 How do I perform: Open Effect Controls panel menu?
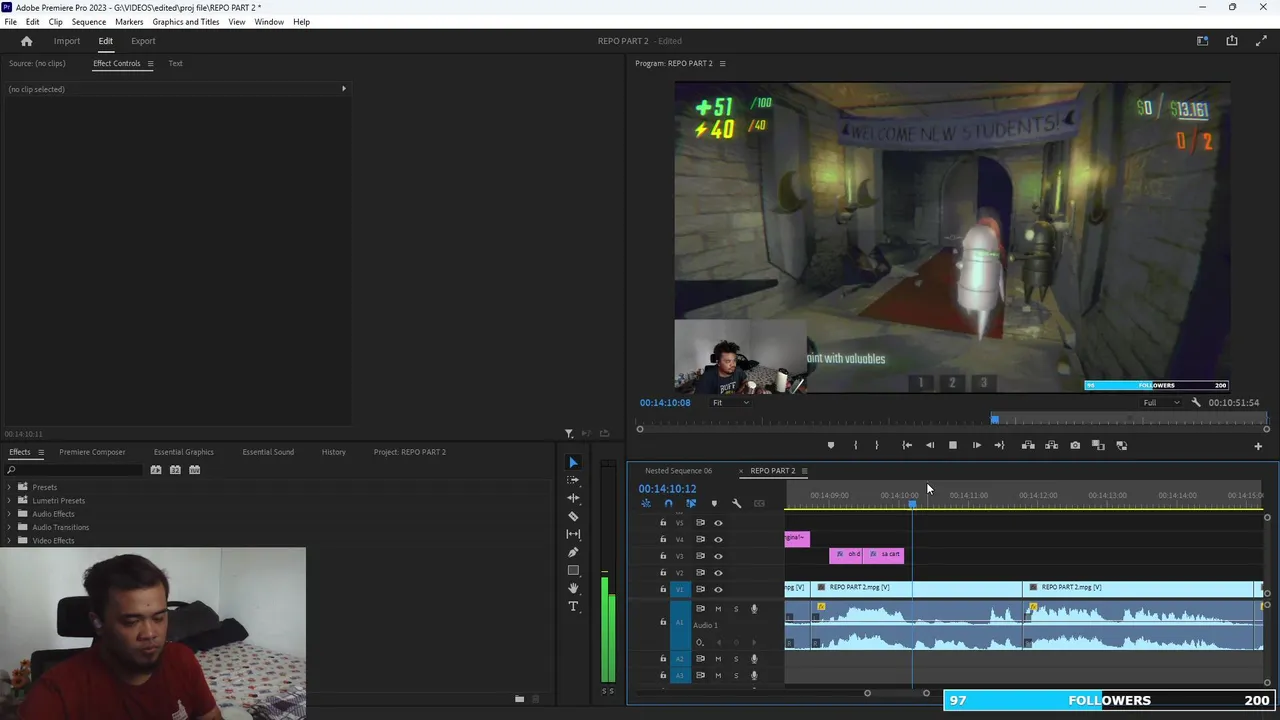(x=150, y=64)
